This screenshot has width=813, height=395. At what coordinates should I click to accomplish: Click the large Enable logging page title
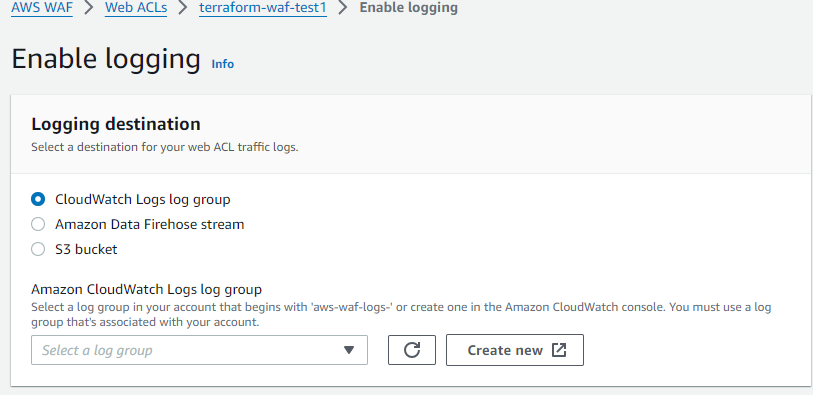106,58
